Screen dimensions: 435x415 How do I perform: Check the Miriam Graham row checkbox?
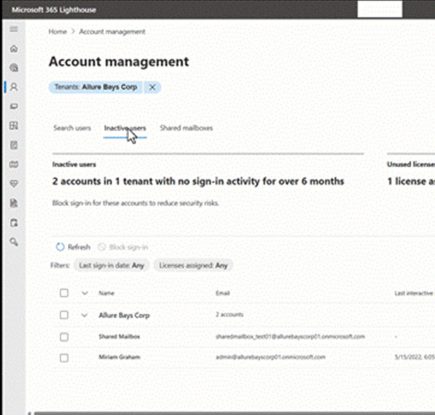[x=64, y=358]
